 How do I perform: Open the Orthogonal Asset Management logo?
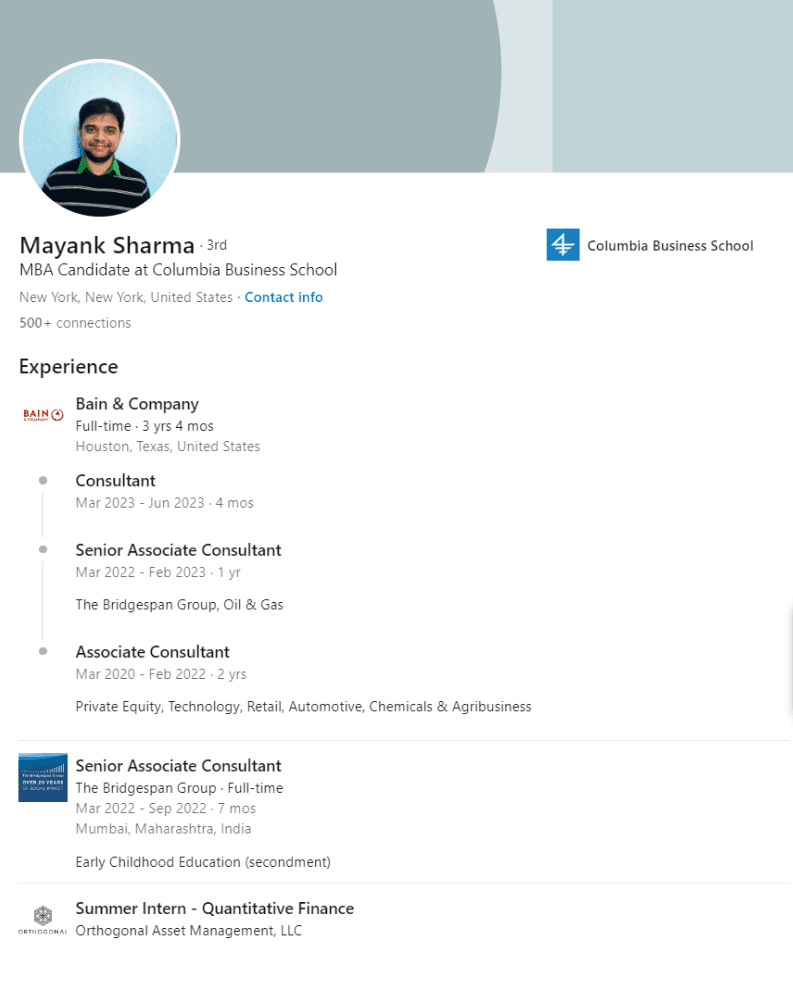43,919
